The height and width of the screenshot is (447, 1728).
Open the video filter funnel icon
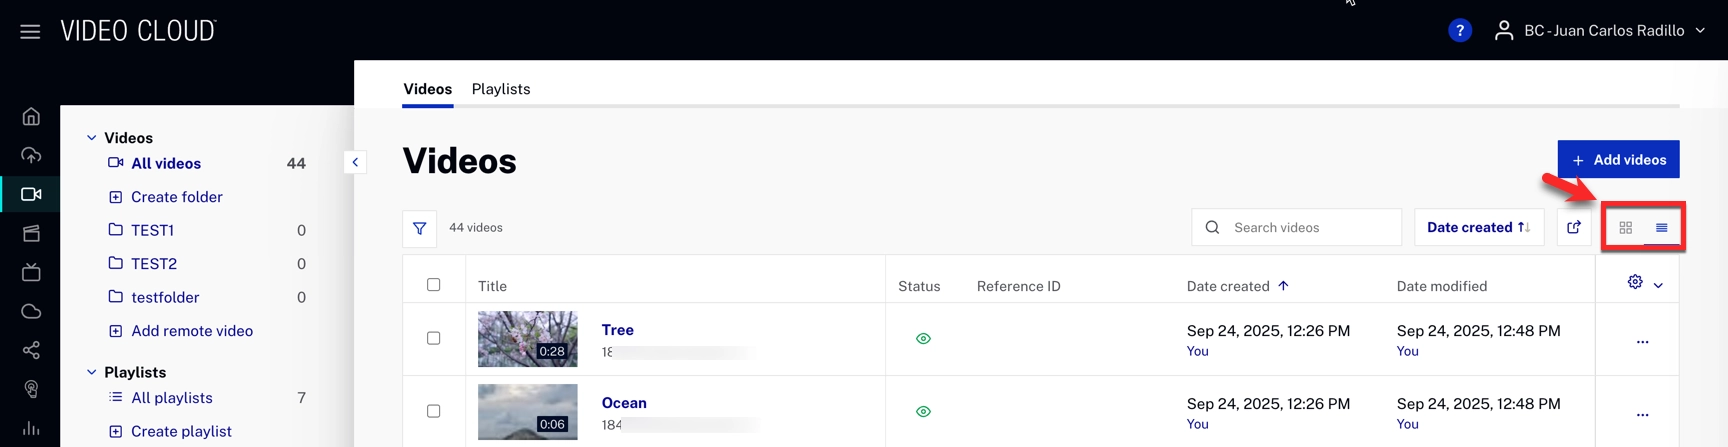click(x=420, y=228)
